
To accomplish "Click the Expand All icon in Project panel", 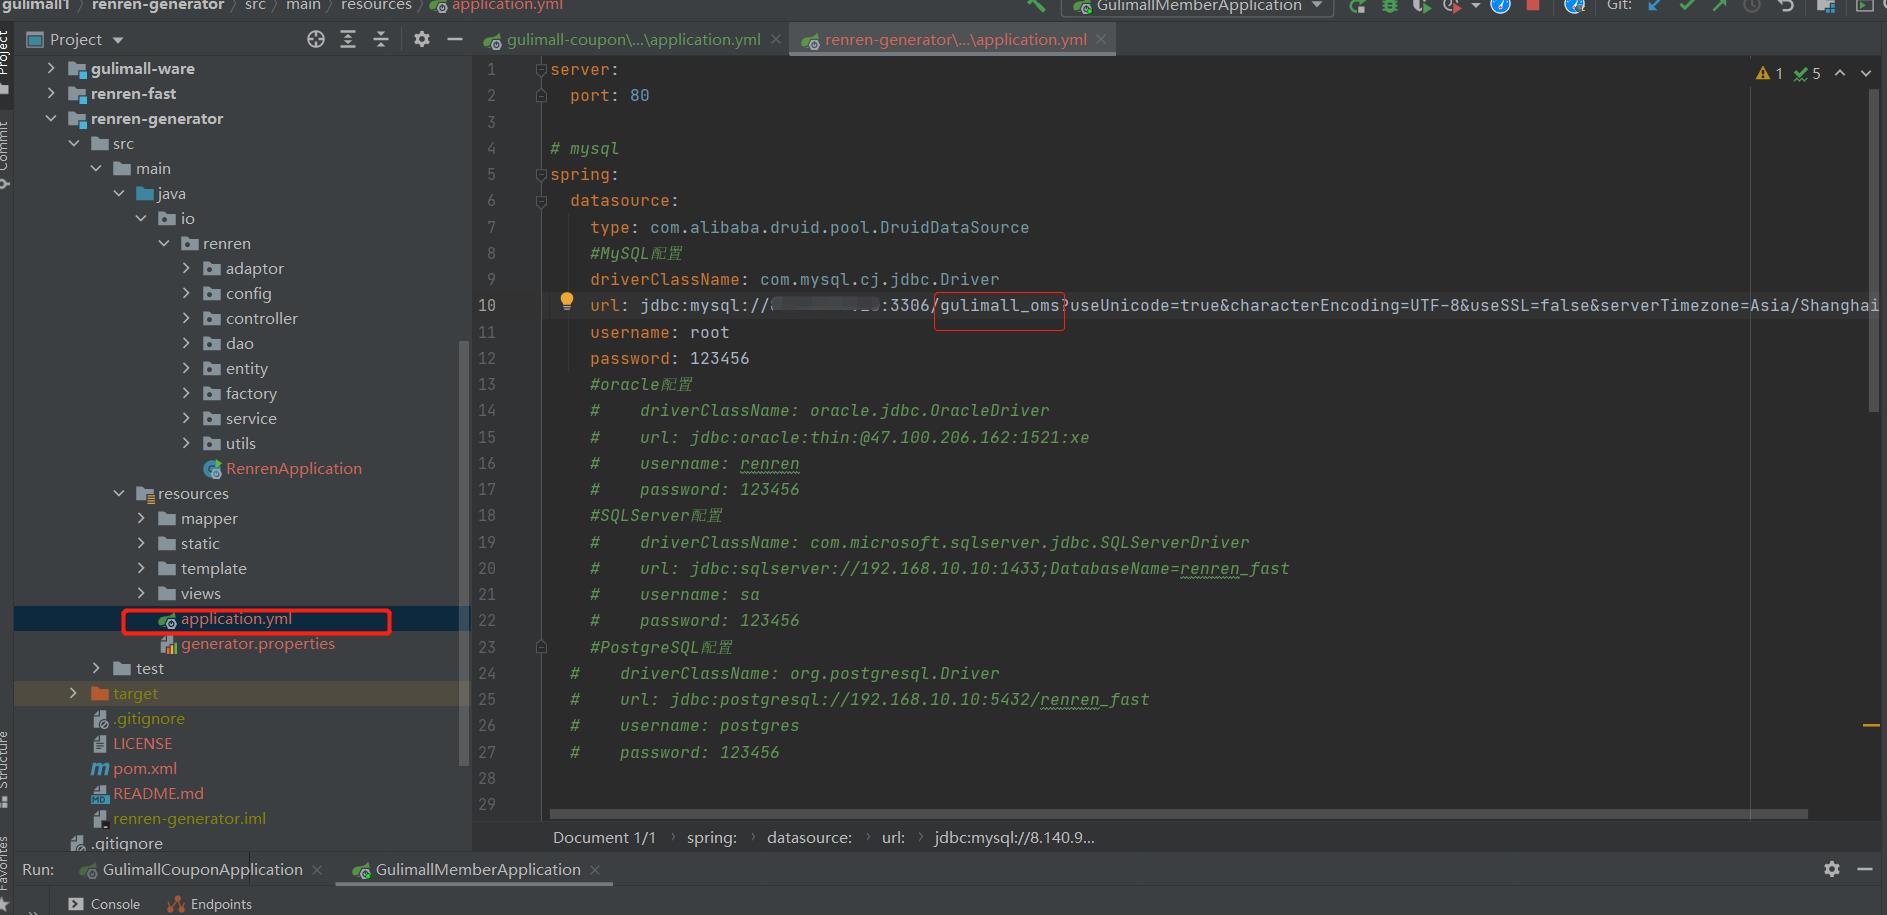I will [x=348, y=39].
